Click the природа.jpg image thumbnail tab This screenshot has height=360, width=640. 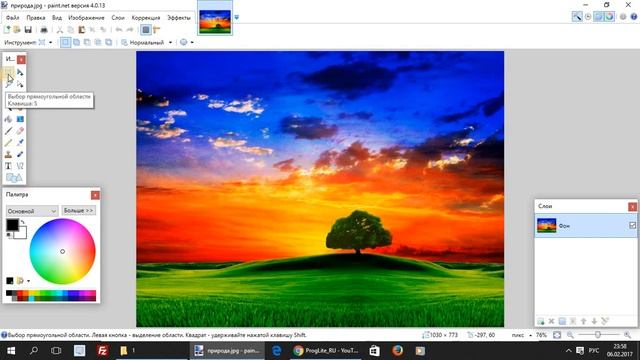pyautogui.click(x=215, y=21)
